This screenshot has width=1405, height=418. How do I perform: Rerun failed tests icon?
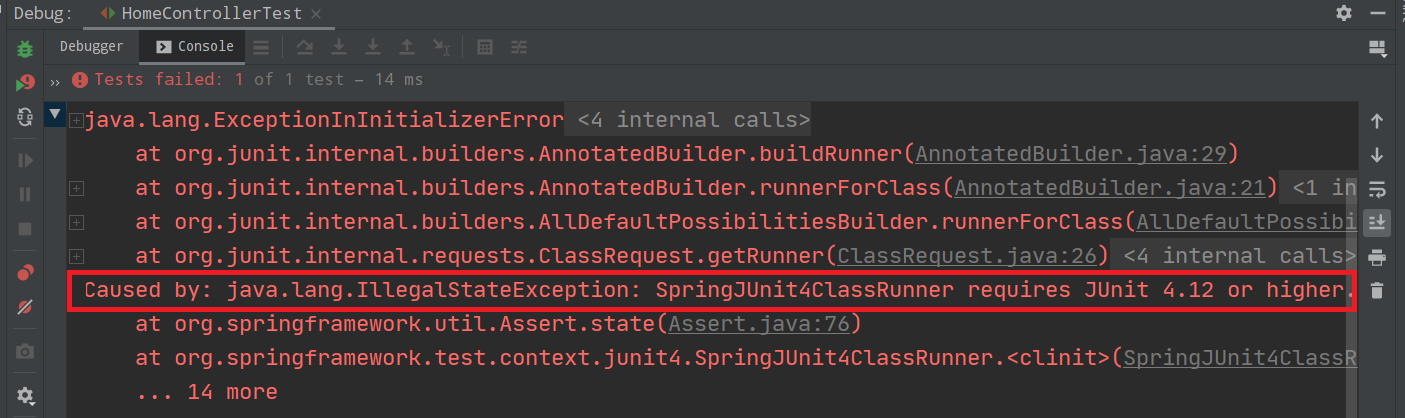click(x=26, y=83)
